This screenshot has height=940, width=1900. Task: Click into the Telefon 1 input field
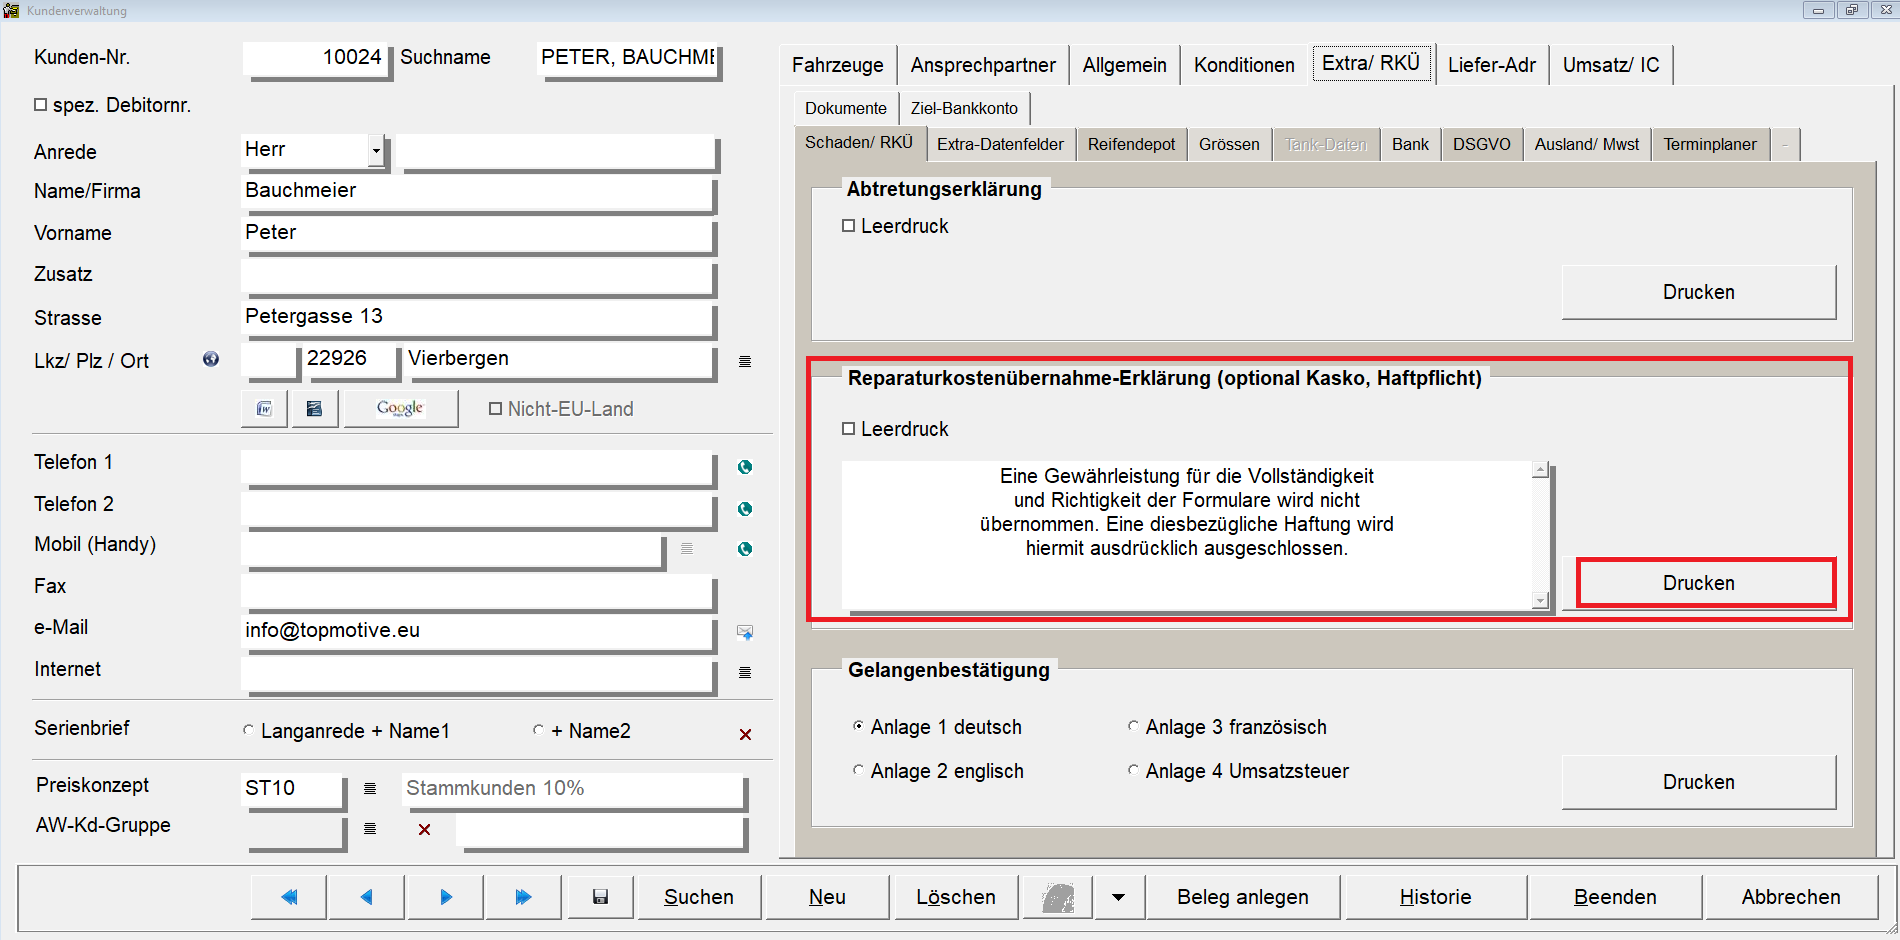point(478,467)
